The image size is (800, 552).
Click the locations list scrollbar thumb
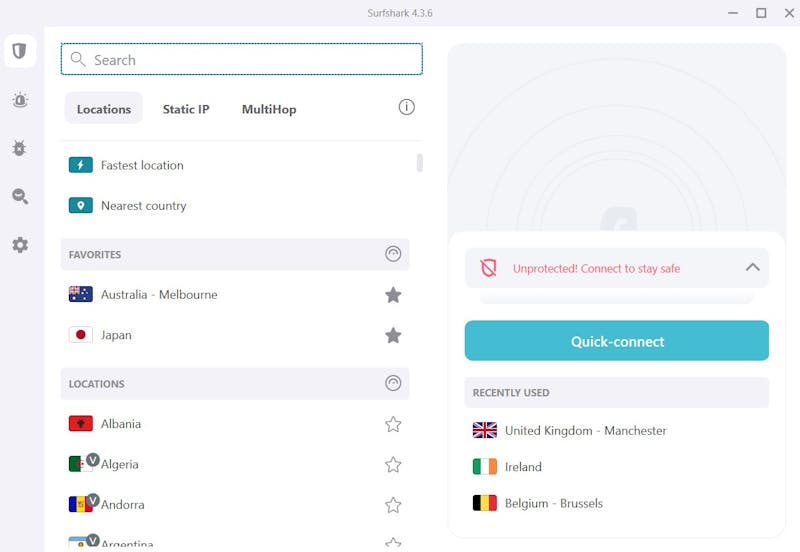point(420,163)
